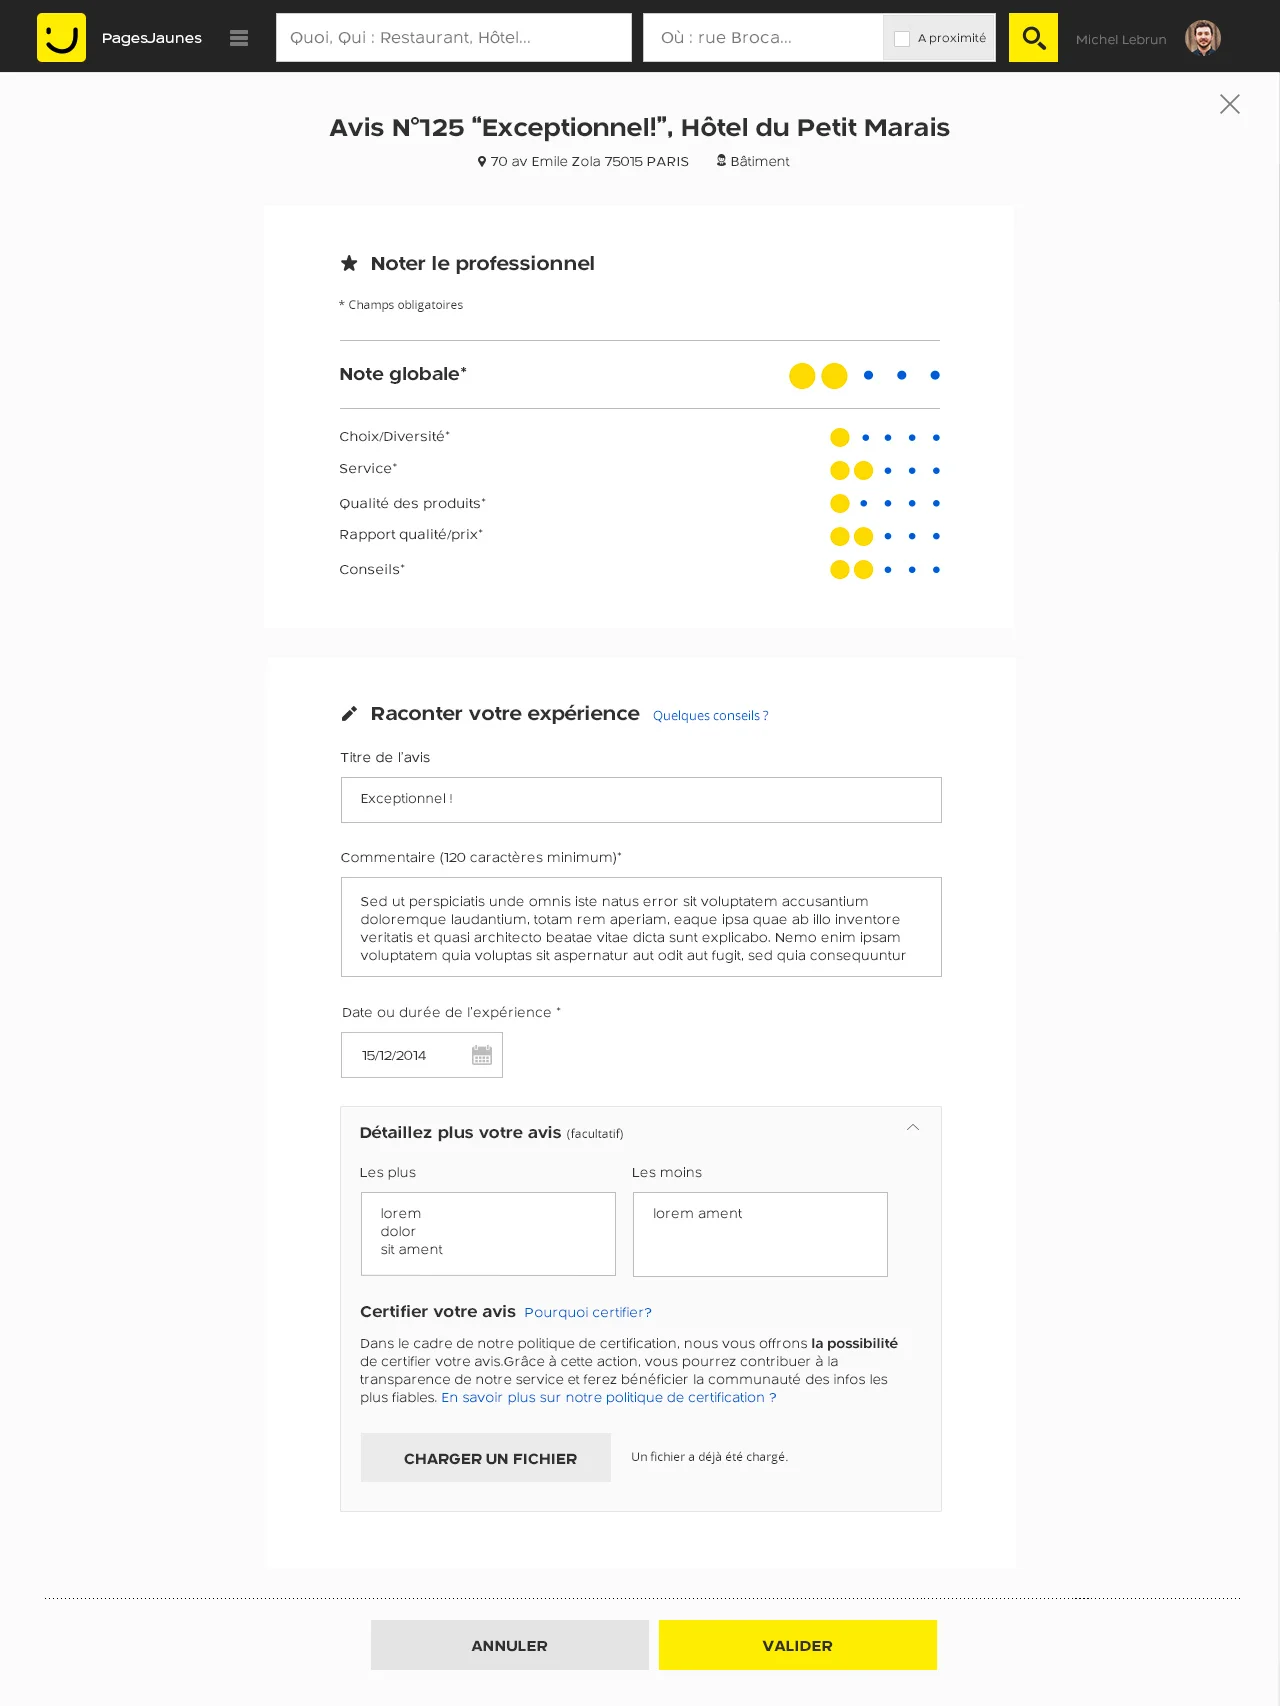This screenshot has width=1280, height=1706.
Task: Enable the A proximité checkbox
Action: (901, 37)
